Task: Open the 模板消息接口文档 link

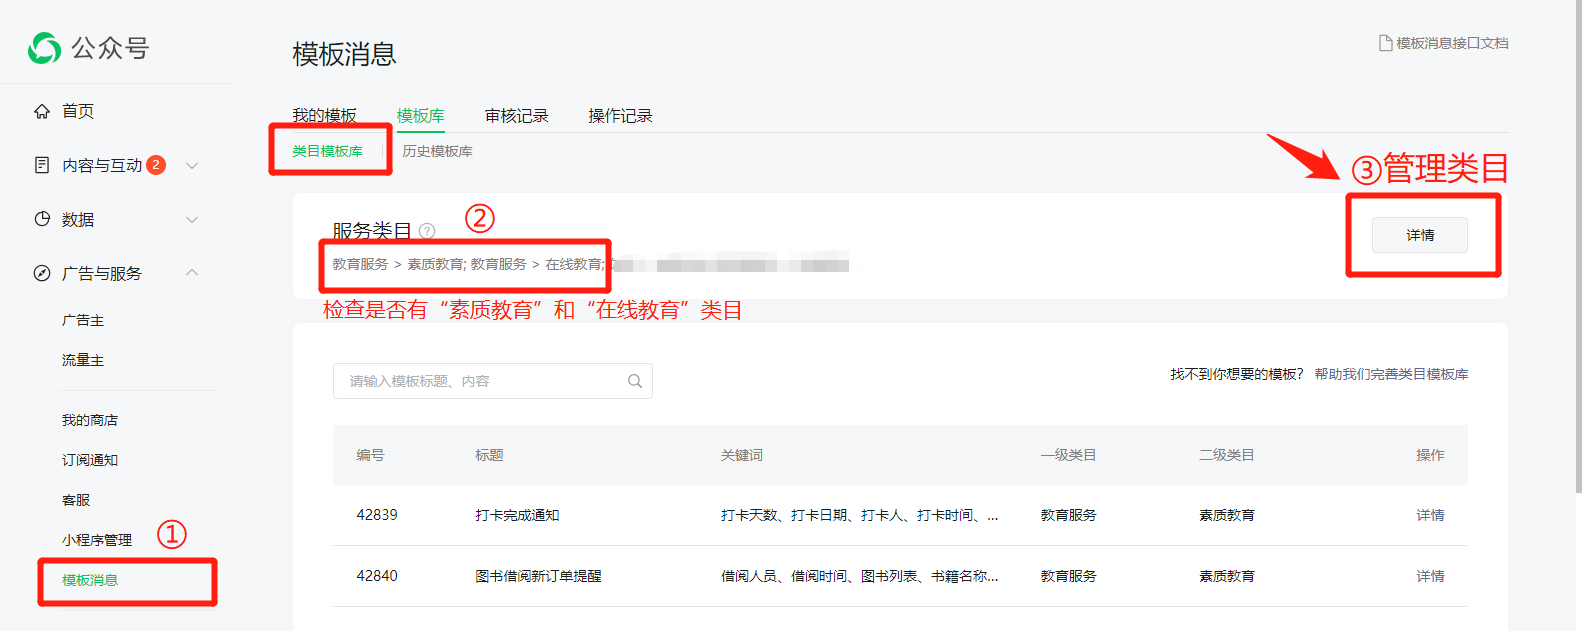Action: click(x=1452, y=43)
